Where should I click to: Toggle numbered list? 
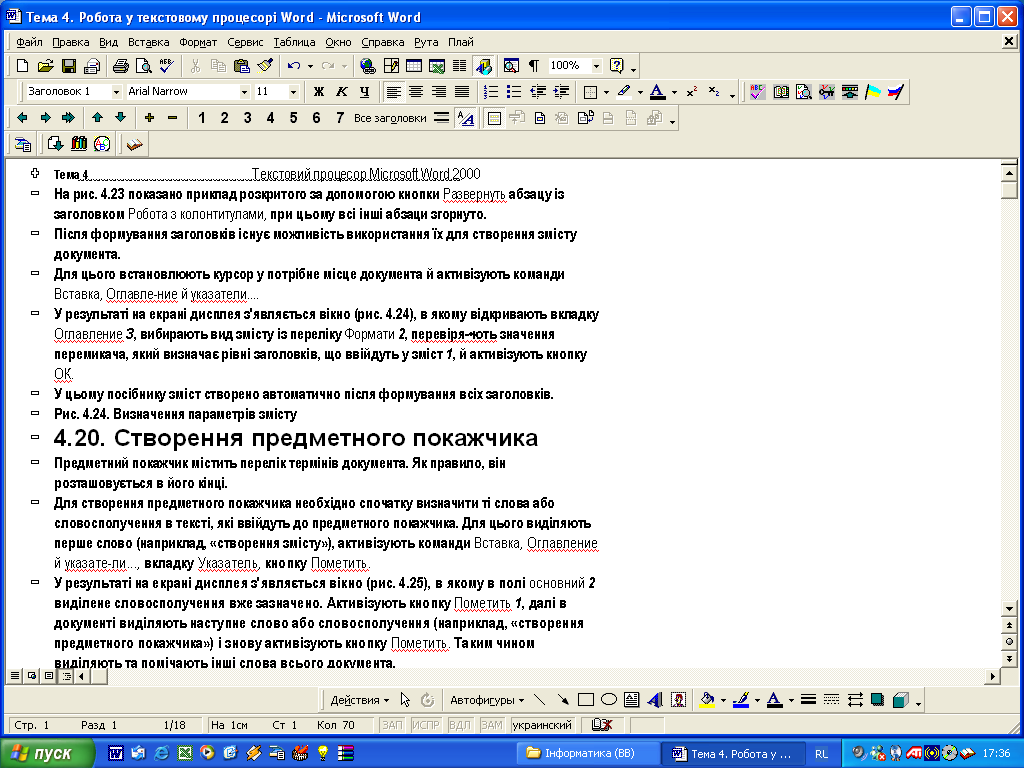coord(491,91)
